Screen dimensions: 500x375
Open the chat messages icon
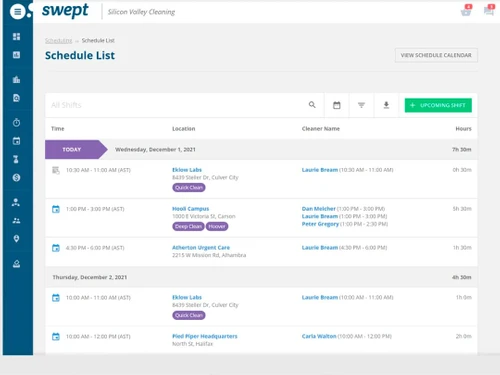point(489,10)
